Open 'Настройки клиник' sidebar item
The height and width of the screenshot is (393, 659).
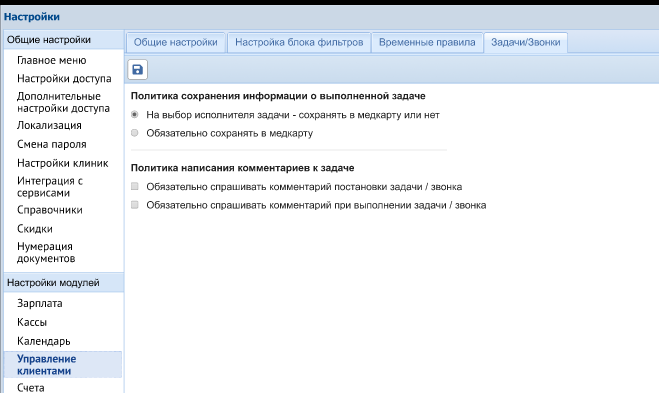[63, 163]
